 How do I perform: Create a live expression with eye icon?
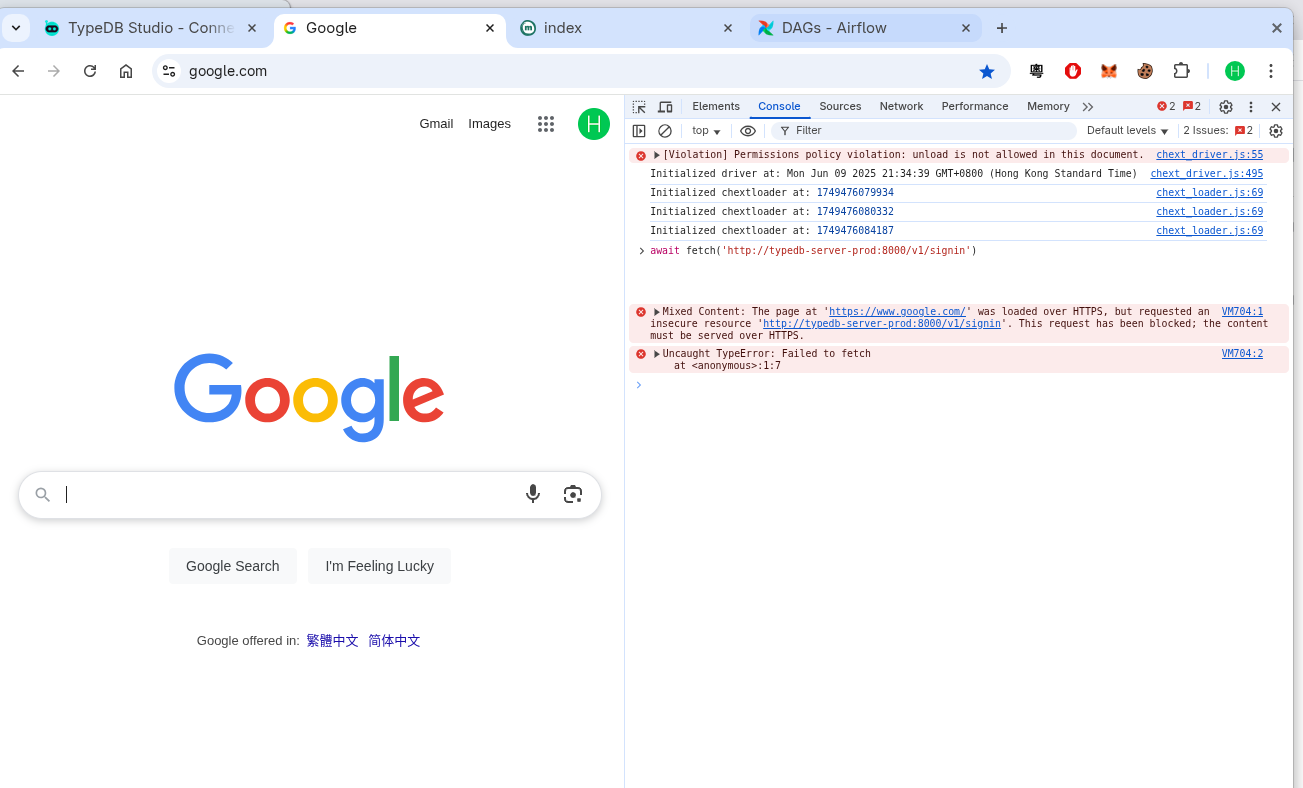[748, 131]
